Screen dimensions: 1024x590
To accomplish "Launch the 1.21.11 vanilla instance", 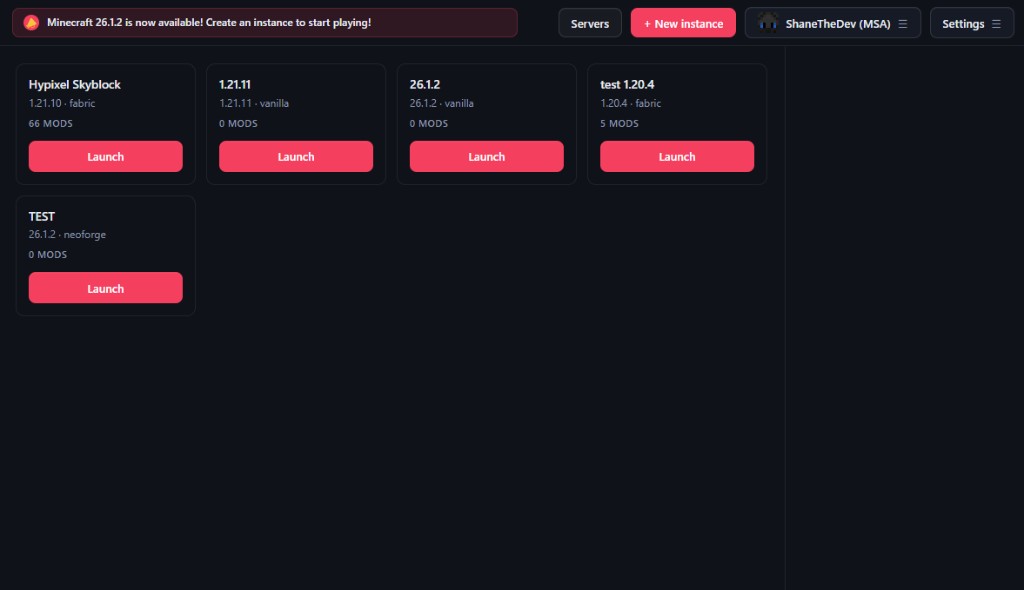I will point(296,156).
